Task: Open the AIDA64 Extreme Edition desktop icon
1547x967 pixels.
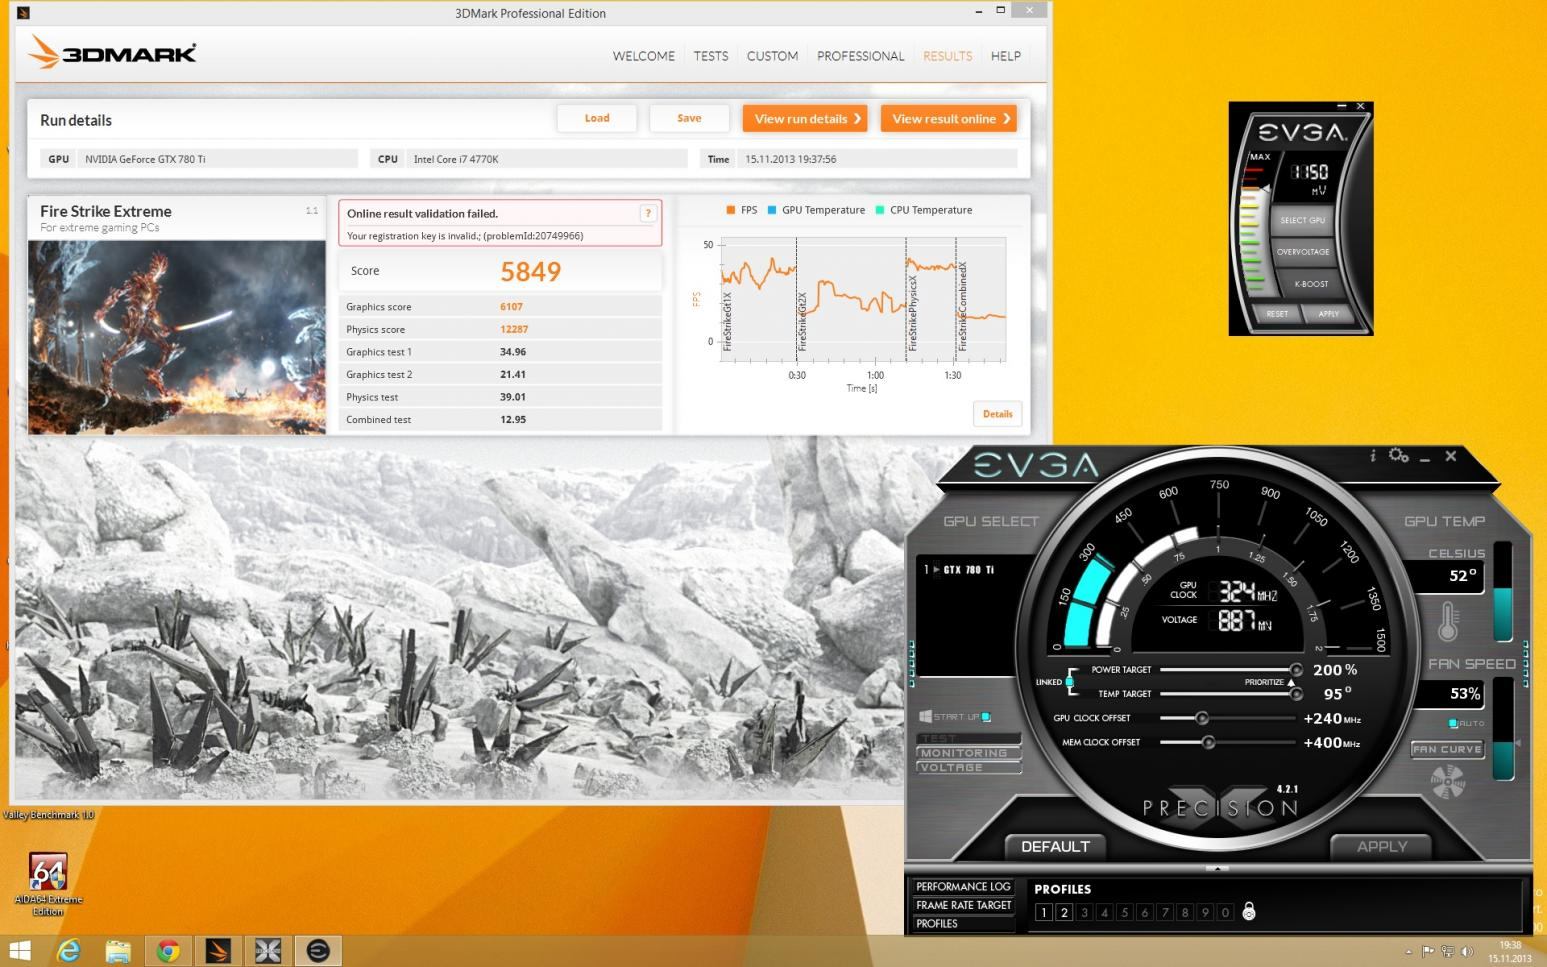Action: [47, 883]
